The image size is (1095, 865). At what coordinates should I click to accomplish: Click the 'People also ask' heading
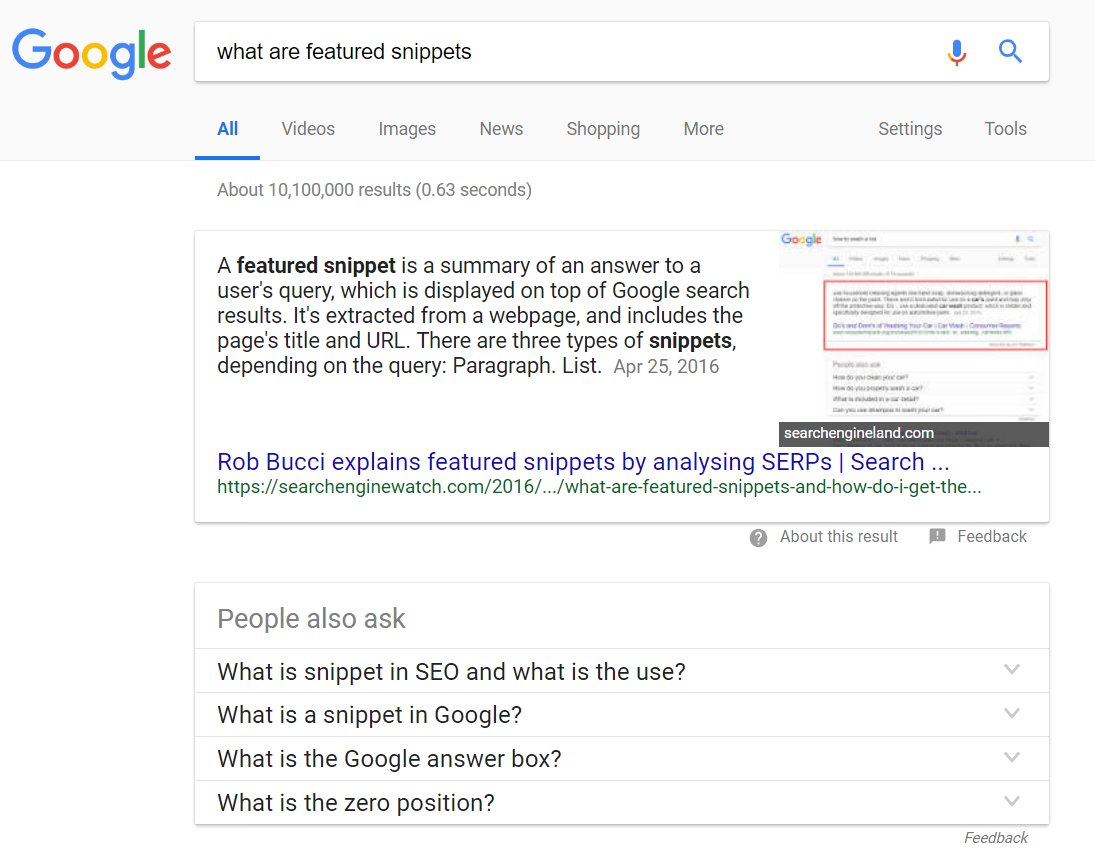[311, 619]
